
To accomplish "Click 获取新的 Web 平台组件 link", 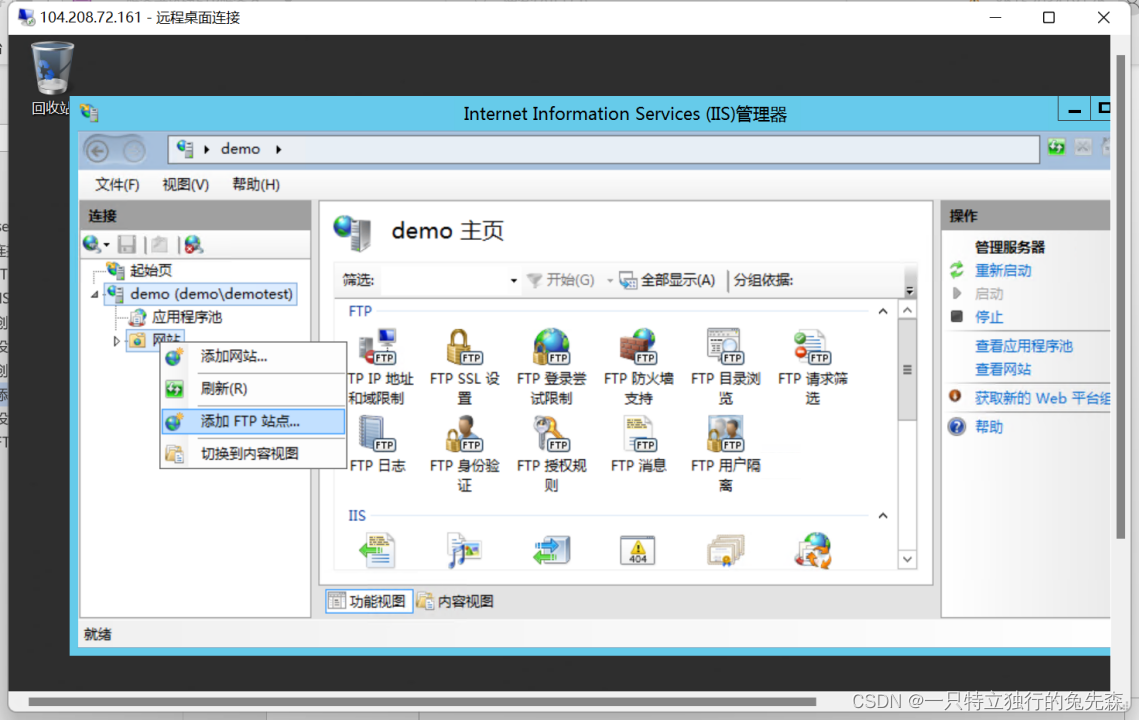I will (x=1042, y=398).
